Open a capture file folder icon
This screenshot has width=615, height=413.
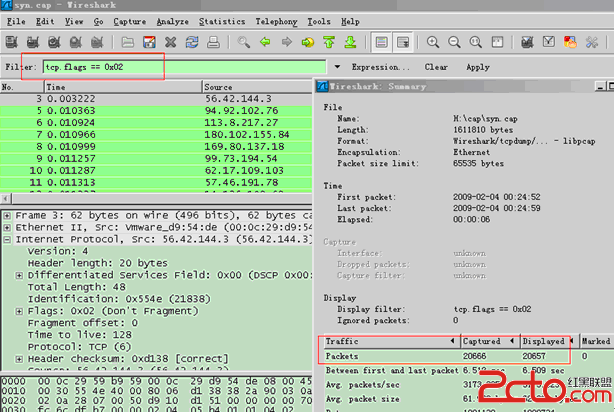pyautogui.click(x=127, y=42)
